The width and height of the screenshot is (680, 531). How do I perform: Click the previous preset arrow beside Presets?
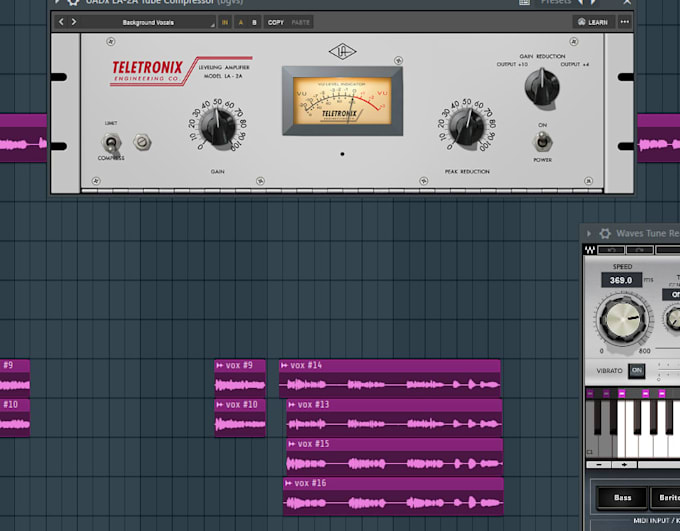[581, 2]
